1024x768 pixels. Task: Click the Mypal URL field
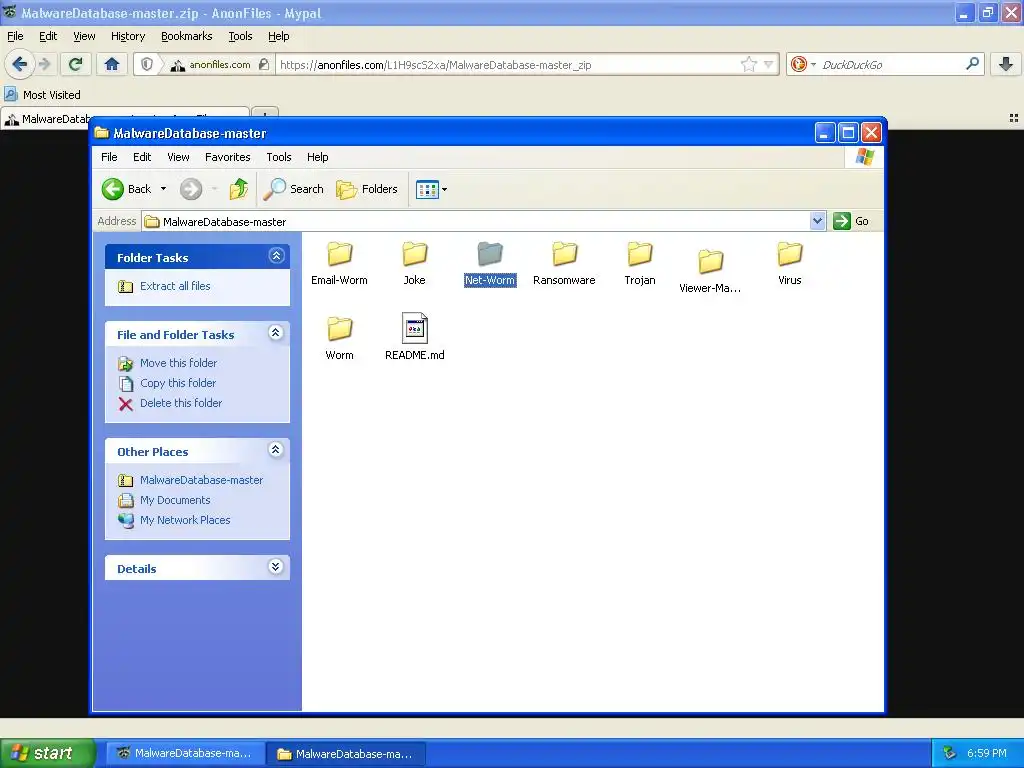(x=508, y=65)
